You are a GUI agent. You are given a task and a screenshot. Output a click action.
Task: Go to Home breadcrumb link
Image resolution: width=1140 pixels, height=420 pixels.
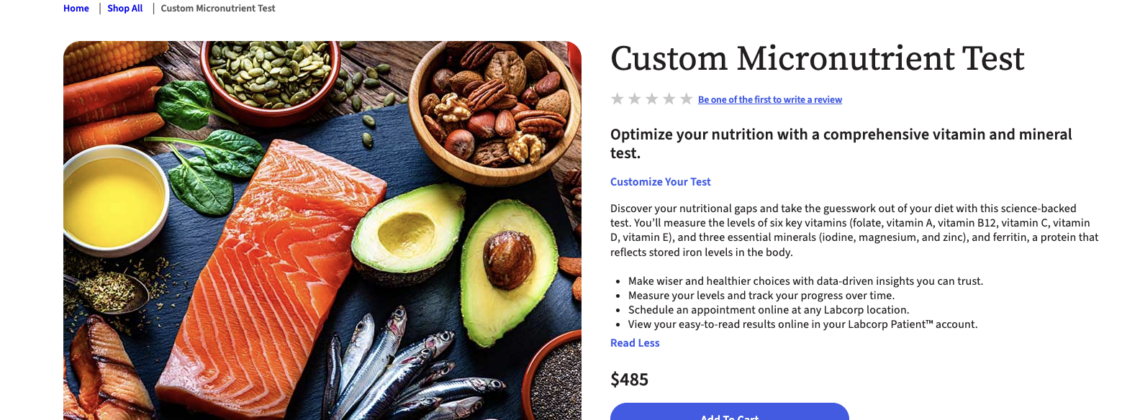(x=76, y=8)
